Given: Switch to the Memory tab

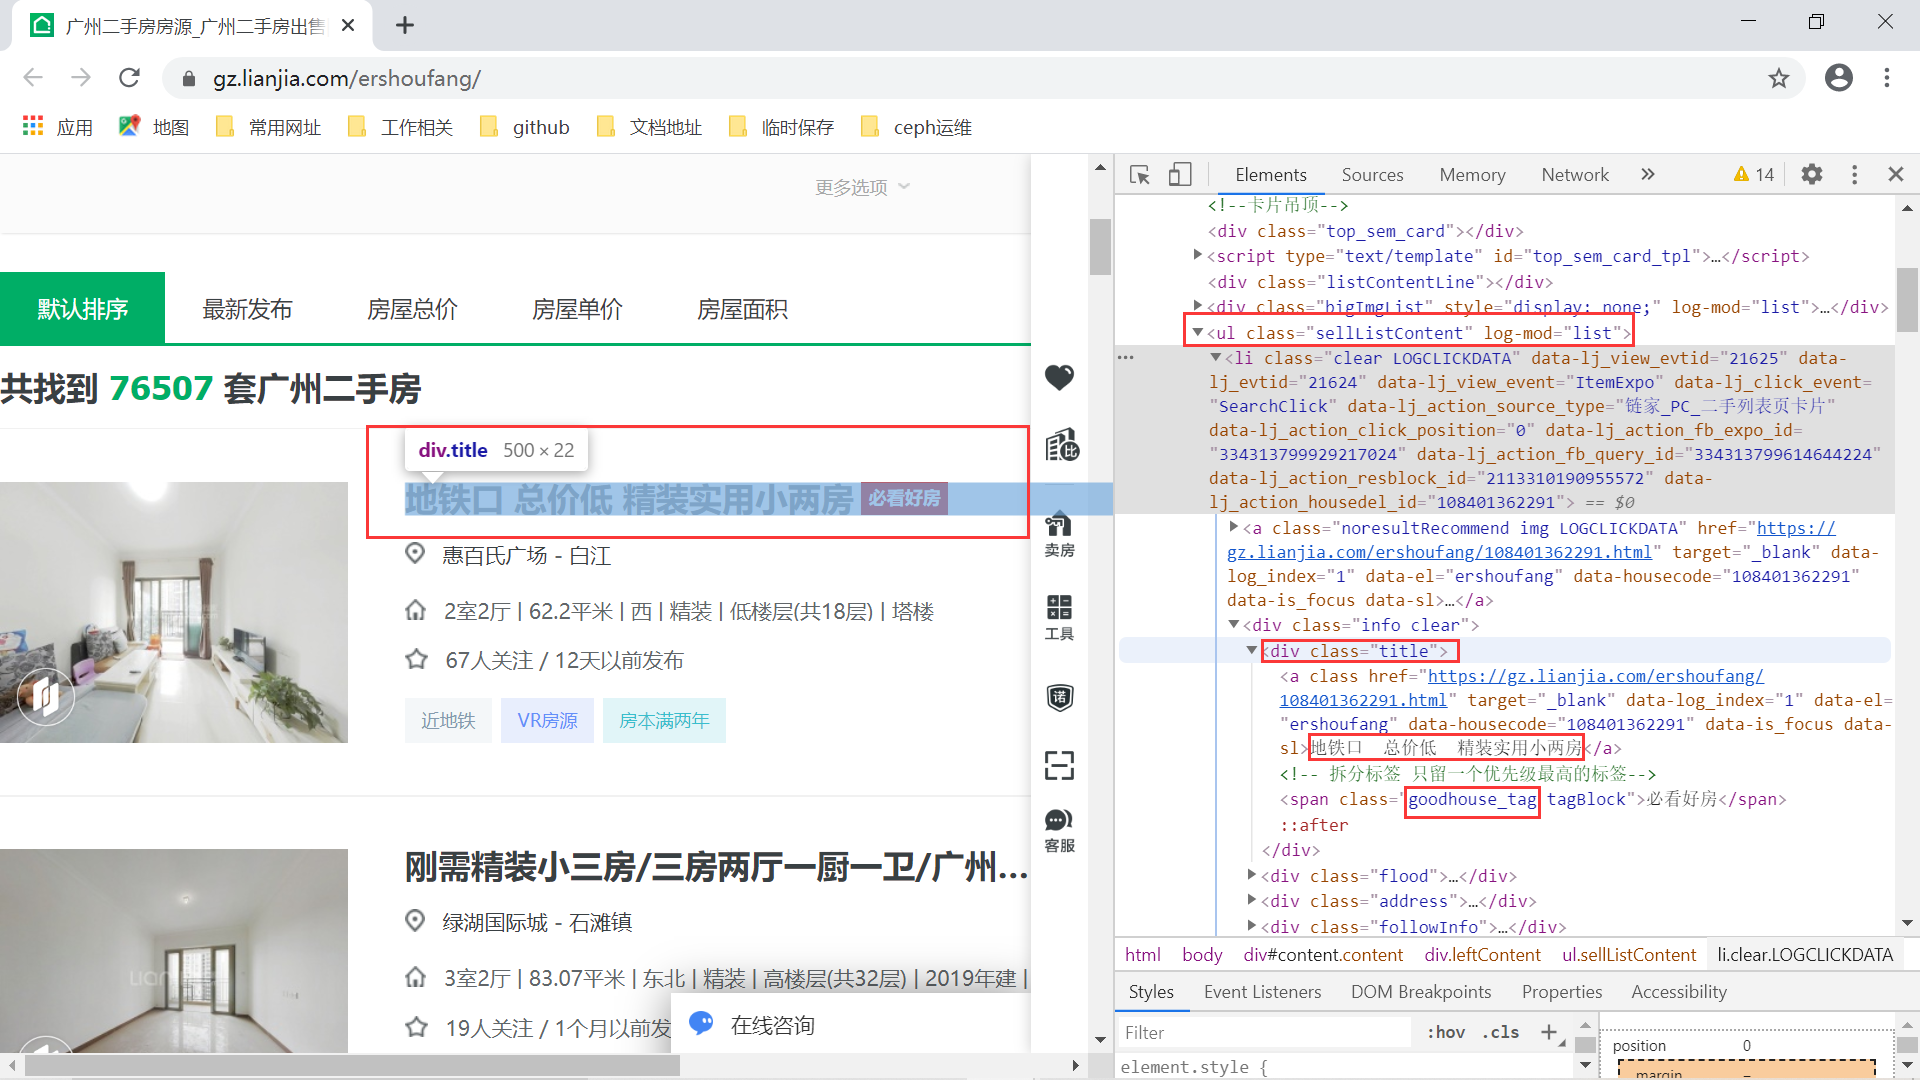Looking at the screenshot, I should [1472, 175].
